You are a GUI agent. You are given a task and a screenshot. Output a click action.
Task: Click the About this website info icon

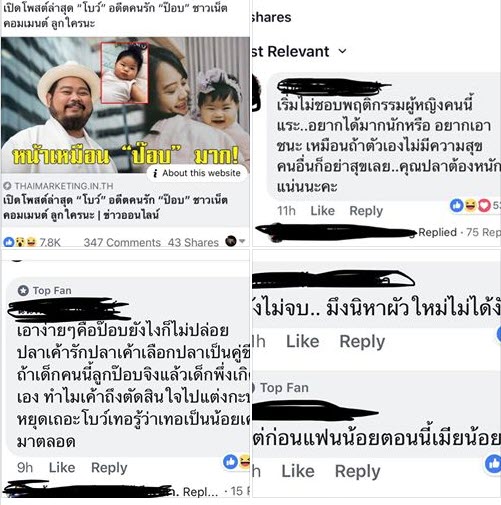[x=155, y=173]
